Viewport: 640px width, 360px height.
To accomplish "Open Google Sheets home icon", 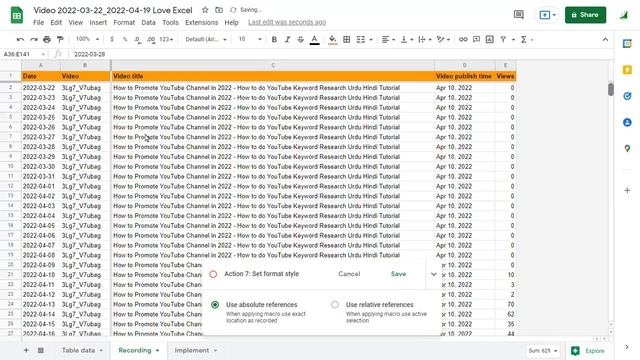I will [x=17, y=16].
